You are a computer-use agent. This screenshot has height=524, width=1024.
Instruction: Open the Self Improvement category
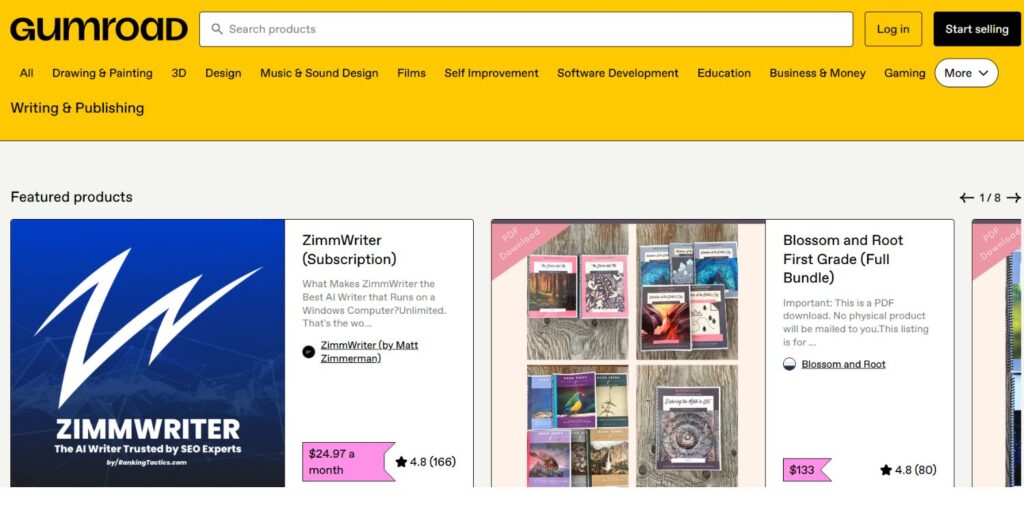coord(492,73)
